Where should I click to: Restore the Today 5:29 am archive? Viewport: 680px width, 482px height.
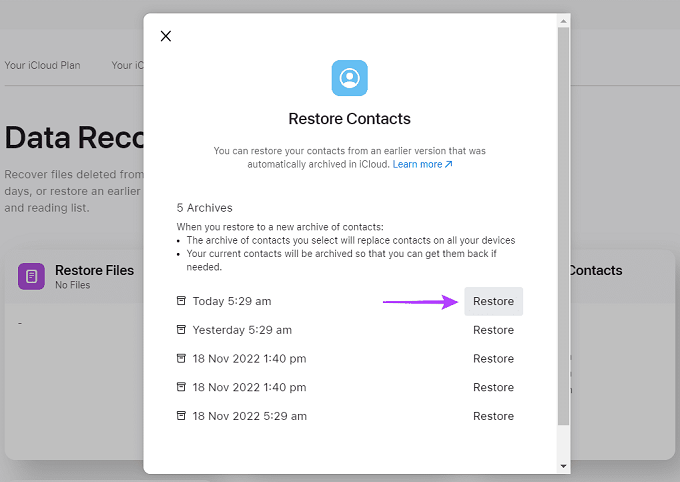pos(494,301)
